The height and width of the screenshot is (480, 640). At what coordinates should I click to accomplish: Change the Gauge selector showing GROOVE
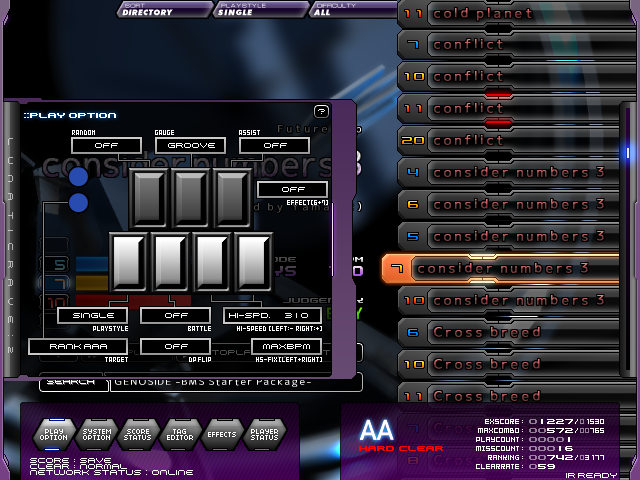click(190, 146)
